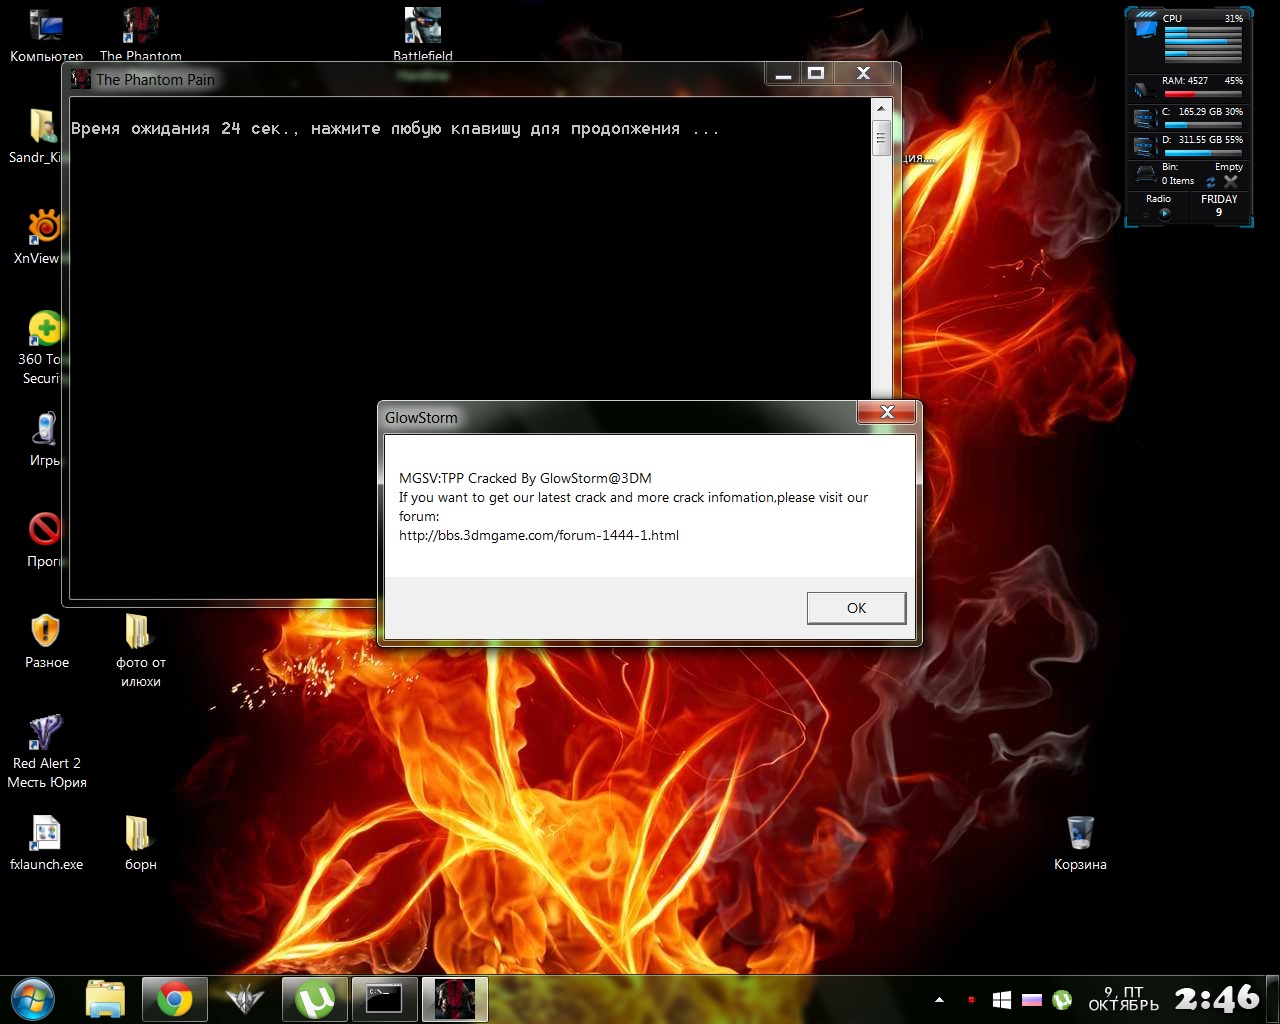Select the Battlefield desktop shortcut
The height and width of the screenshot is (1024, 1280).
click(423, 34)
